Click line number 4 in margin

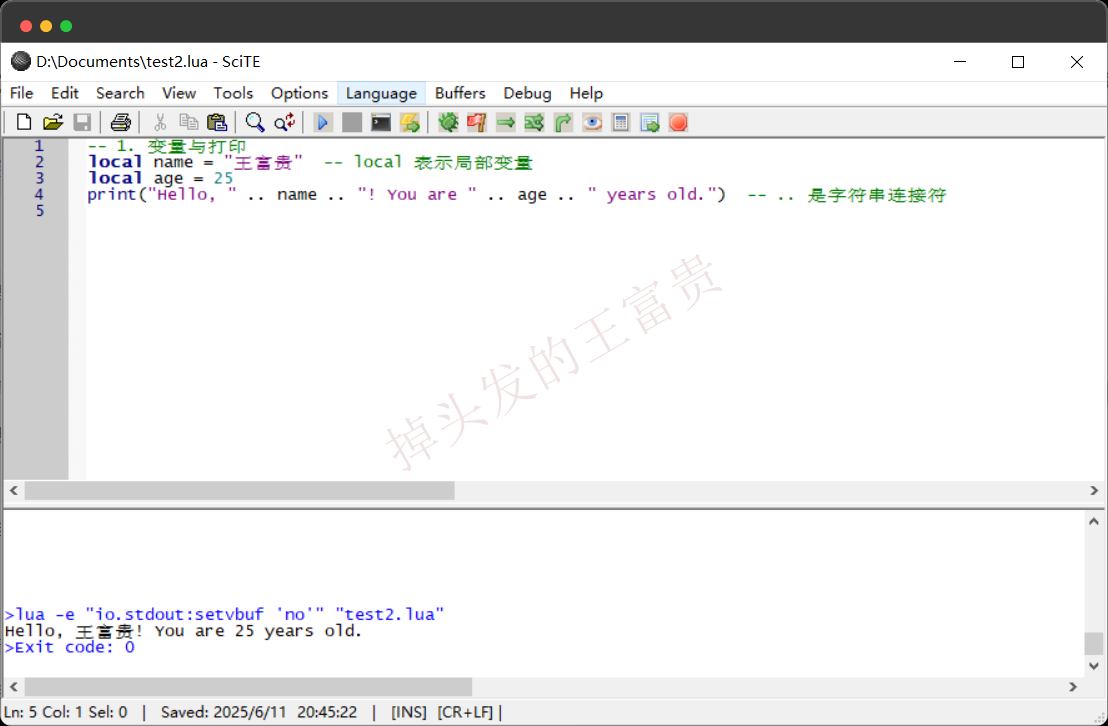tap(39, 194)
